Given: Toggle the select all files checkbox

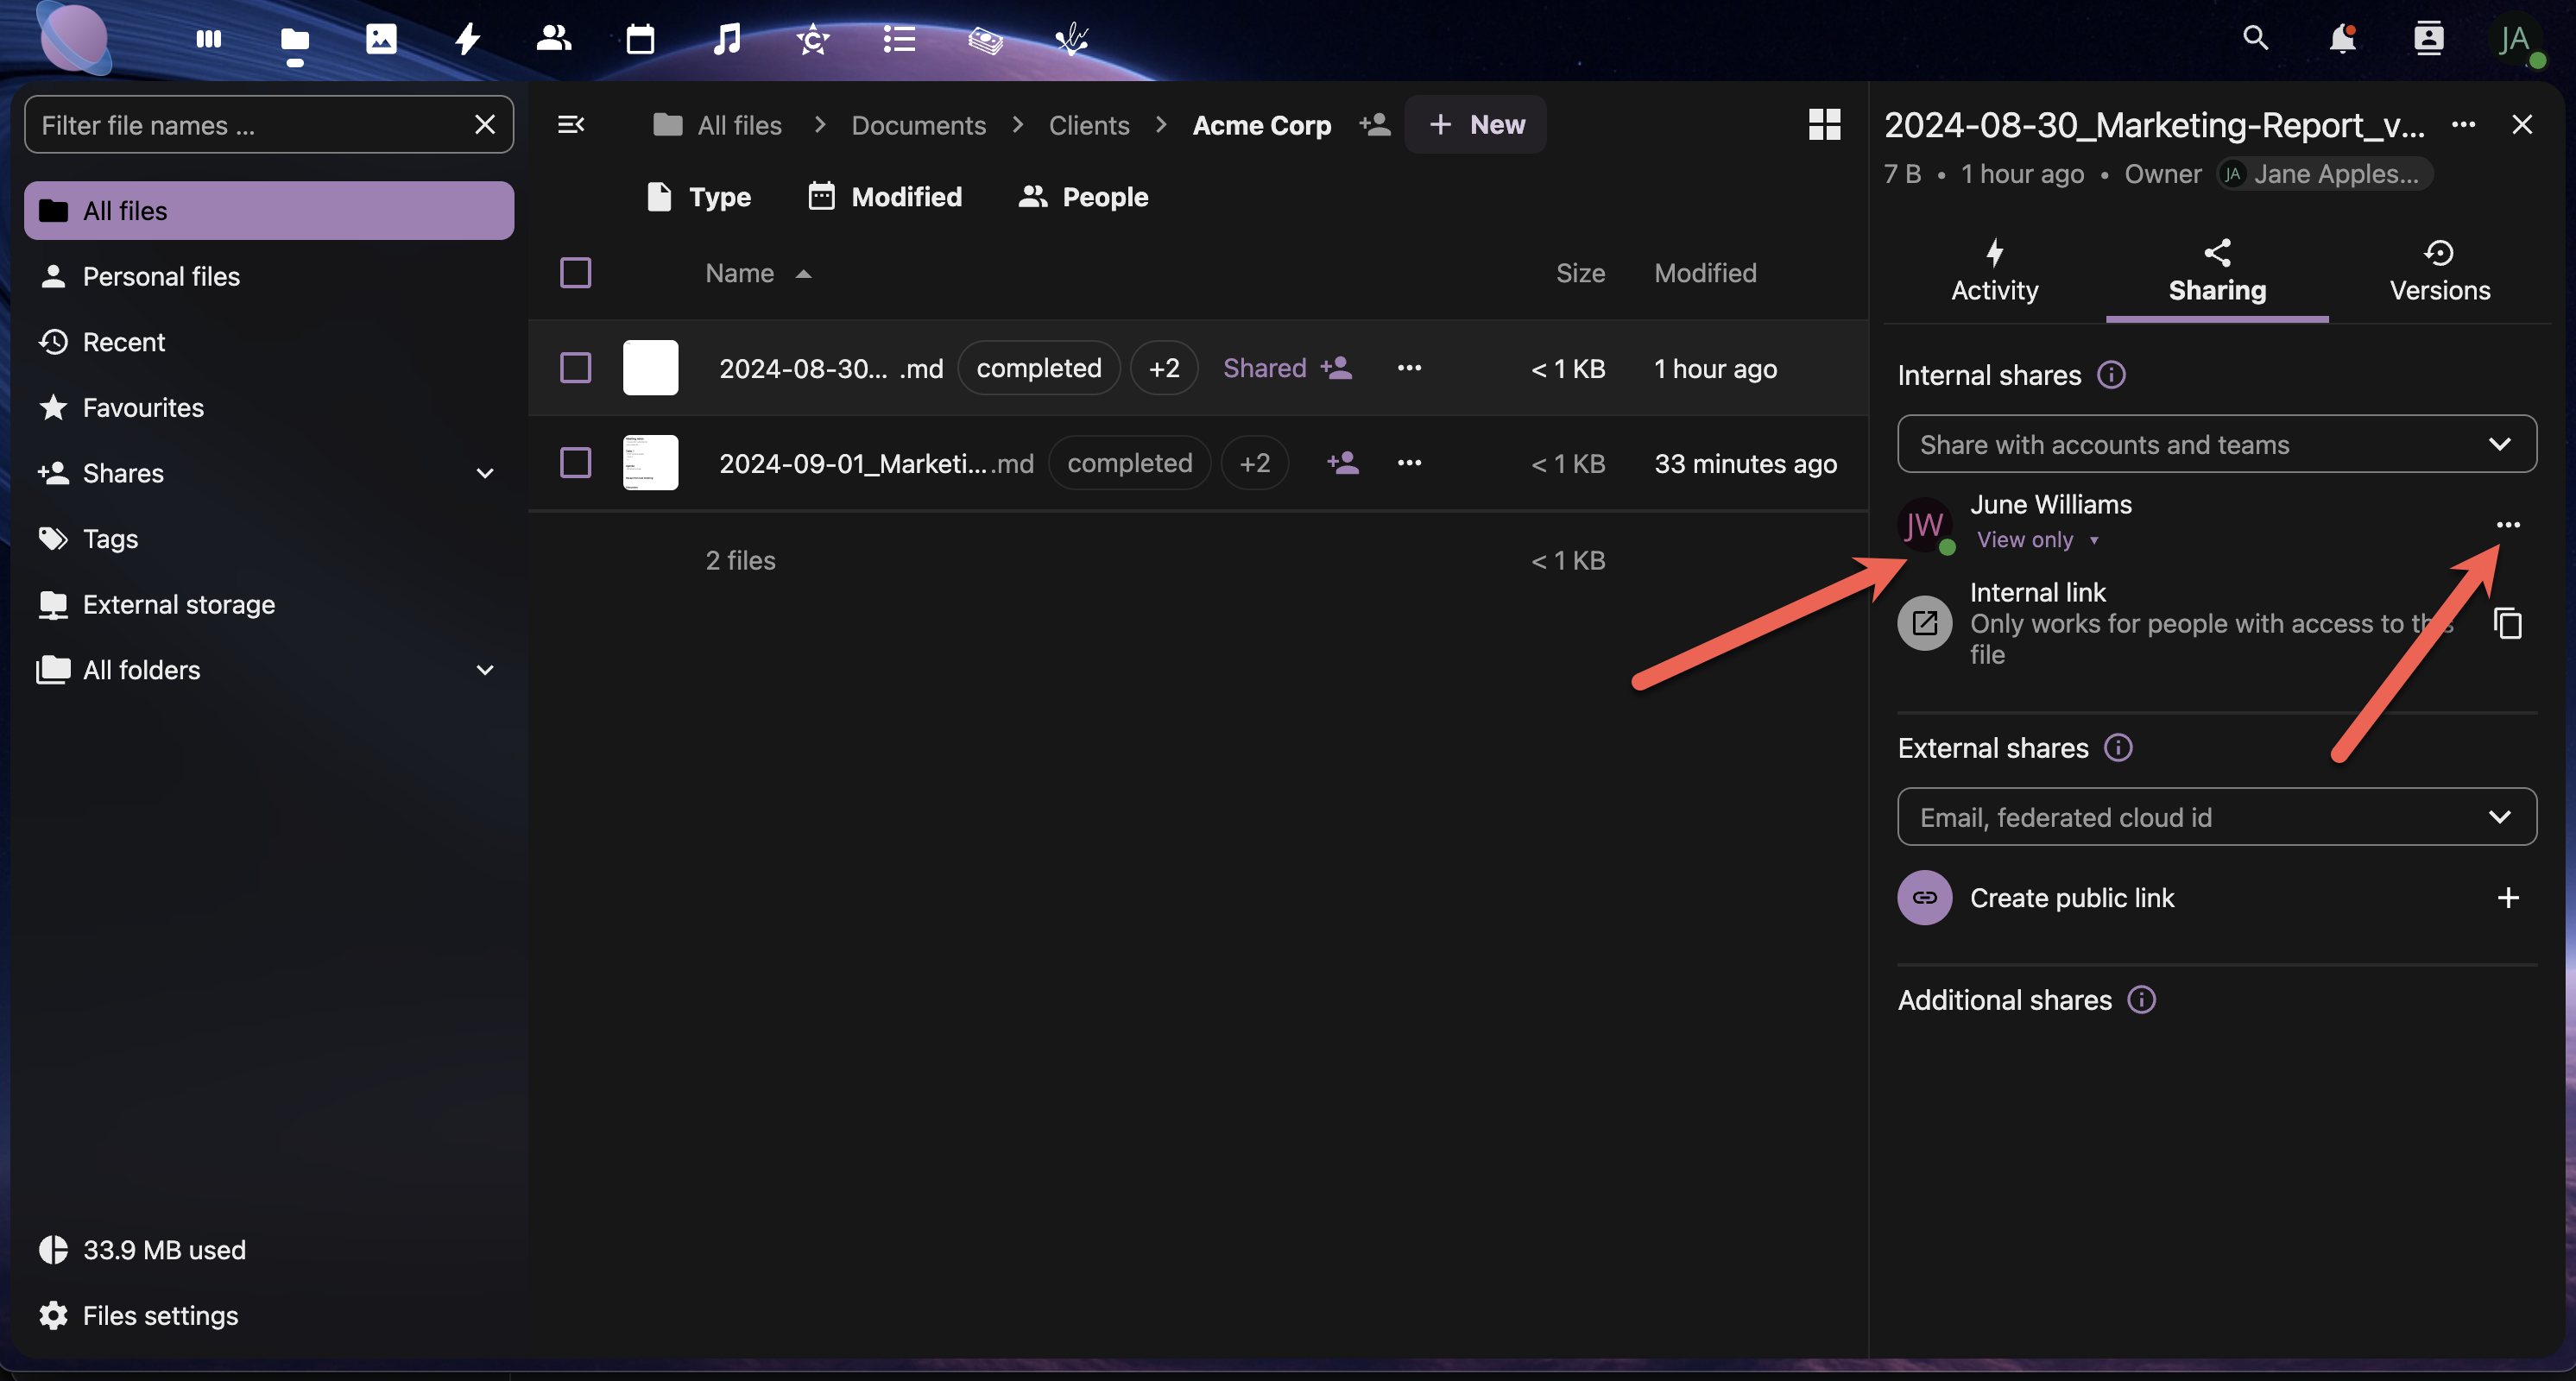Looking at the screenshot, I should [575, 273].
